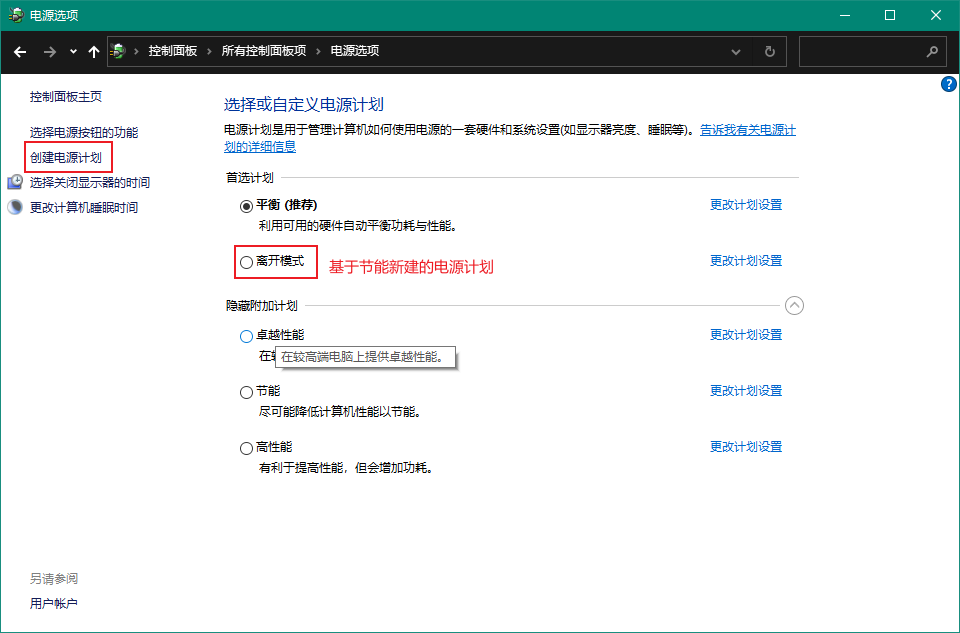Maximize the 电源选项 window
Screen dimensions: 960x633
pos(890,15)
